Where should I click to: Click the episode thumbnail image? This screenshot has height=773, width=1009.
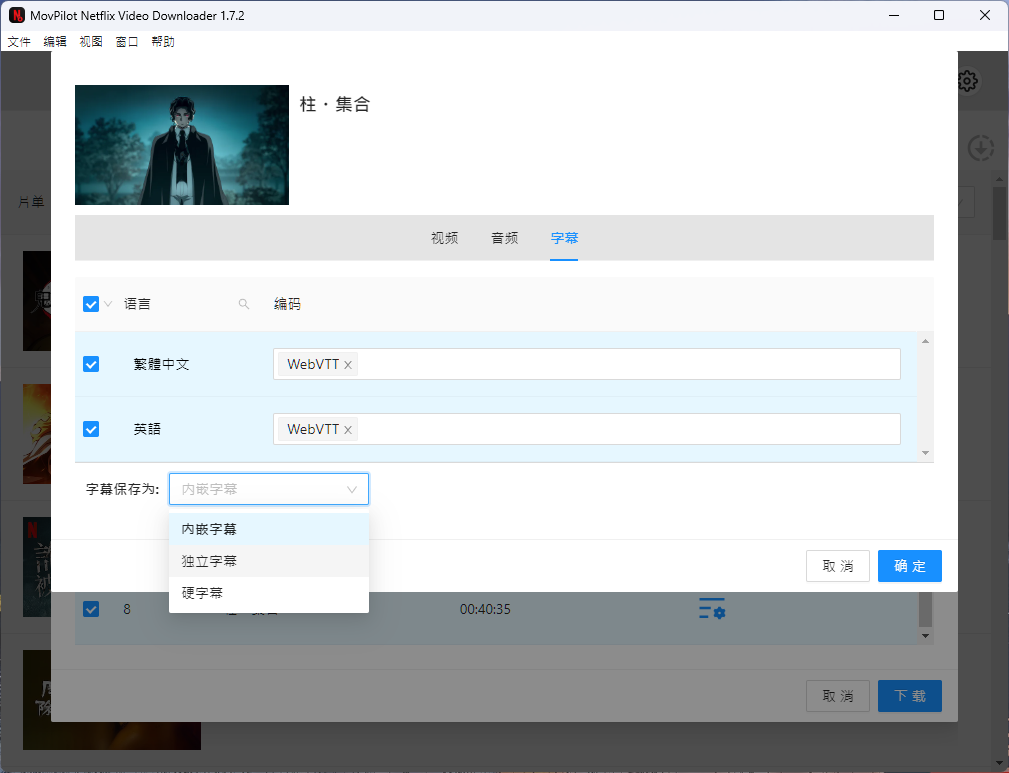tap(182, 145)
